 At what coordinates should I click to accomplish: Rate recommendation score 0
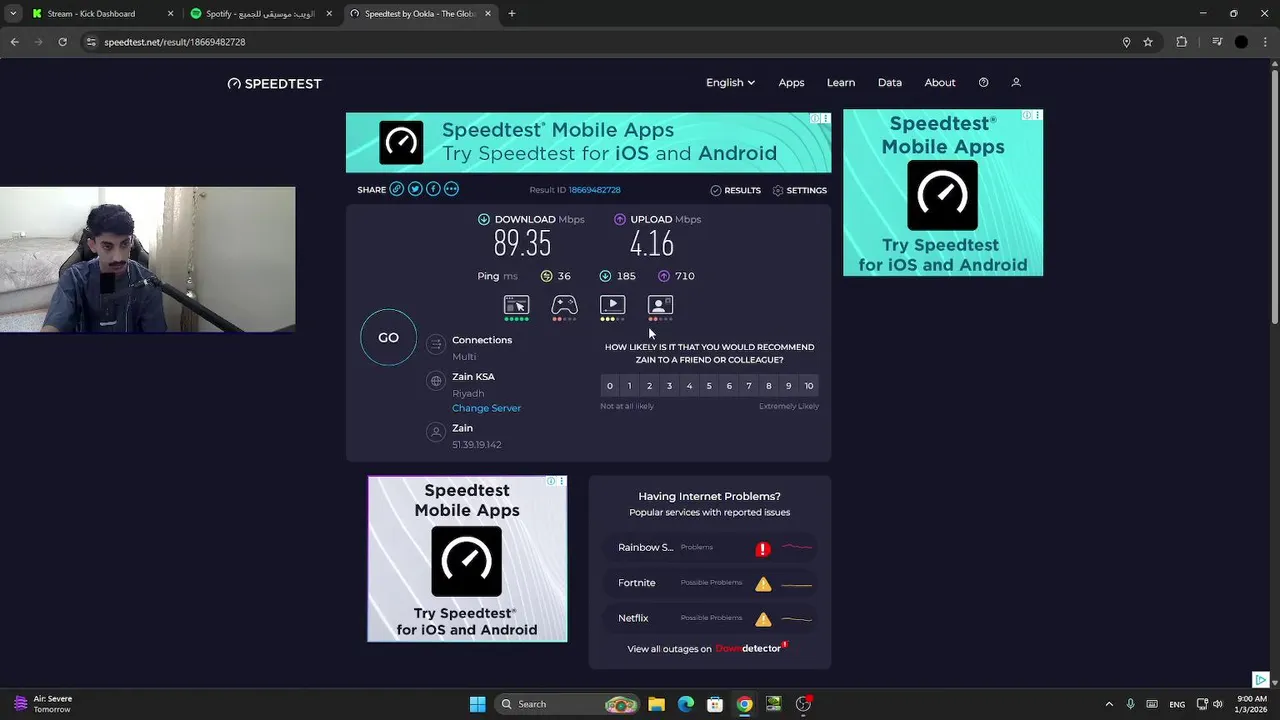click(609, 386)
